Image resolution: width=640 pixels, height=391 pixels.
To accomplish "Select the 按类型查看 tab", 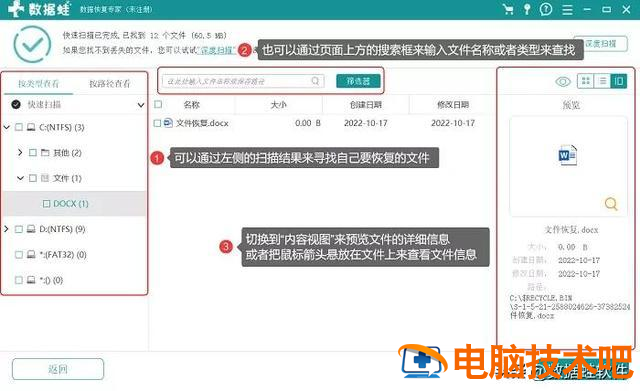I will point(38,84).
